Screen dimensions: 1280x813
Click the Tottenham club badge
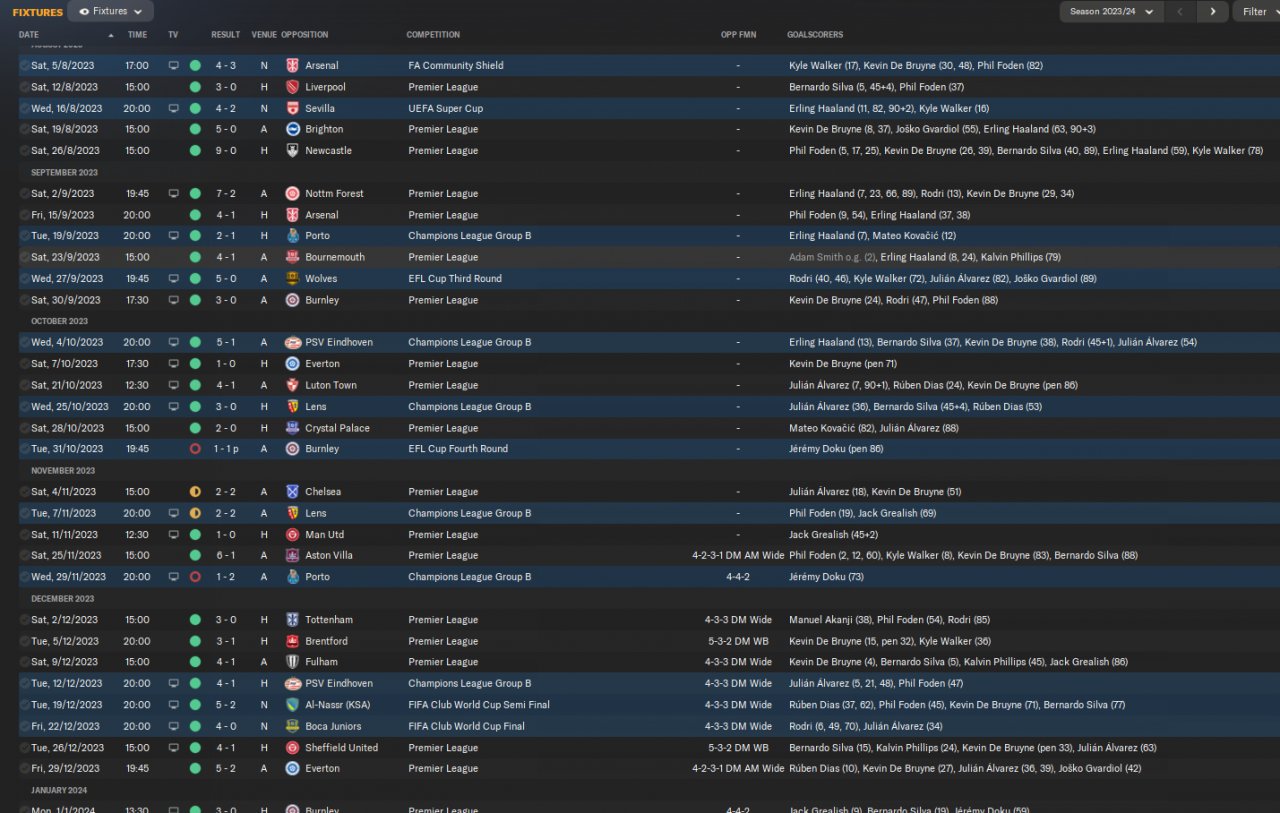click(293, 620)
